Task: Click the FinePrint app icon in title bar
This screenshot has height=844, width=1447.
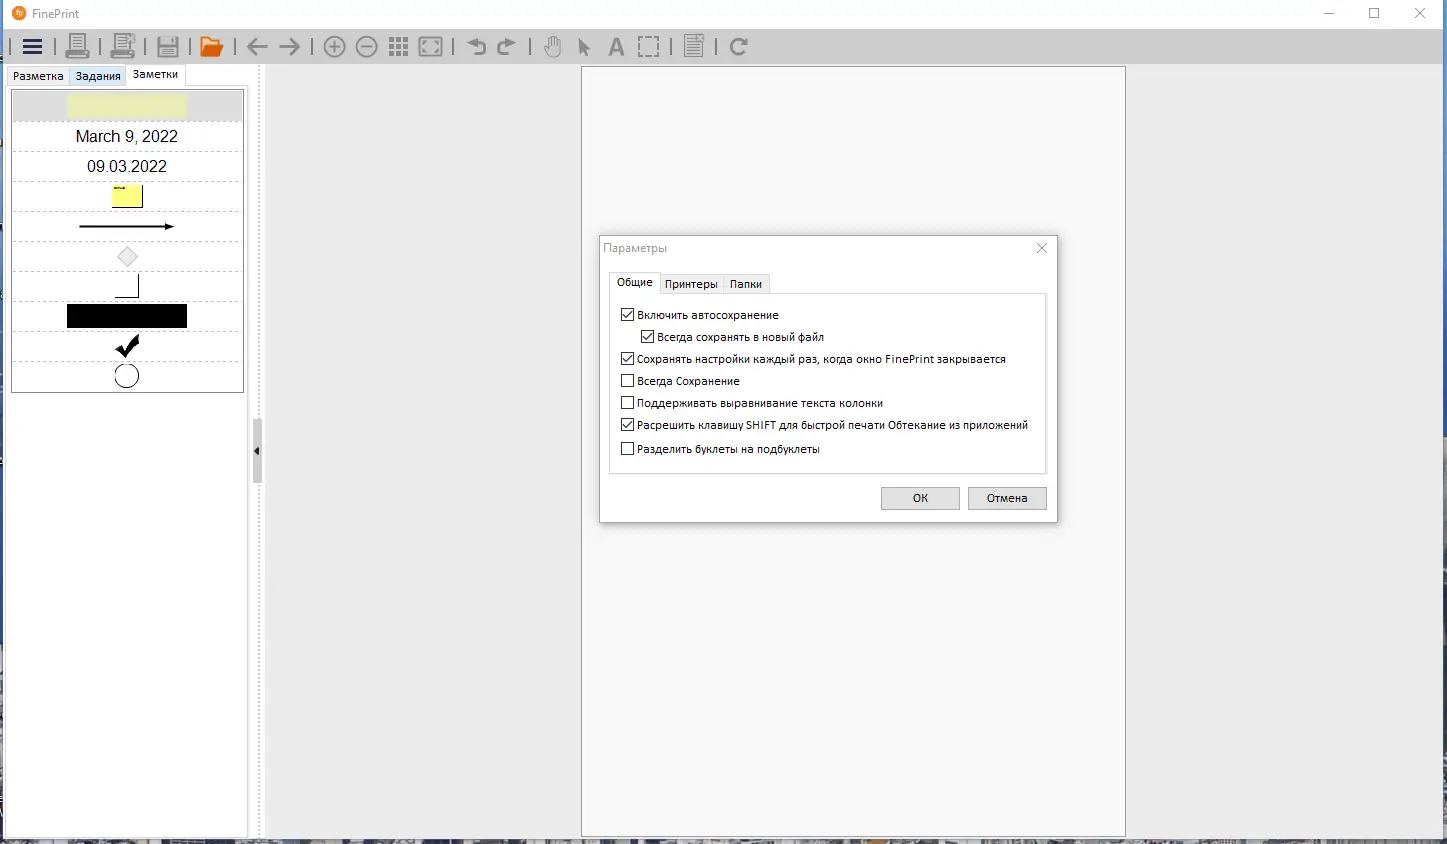Action: (x=19, y=13)
